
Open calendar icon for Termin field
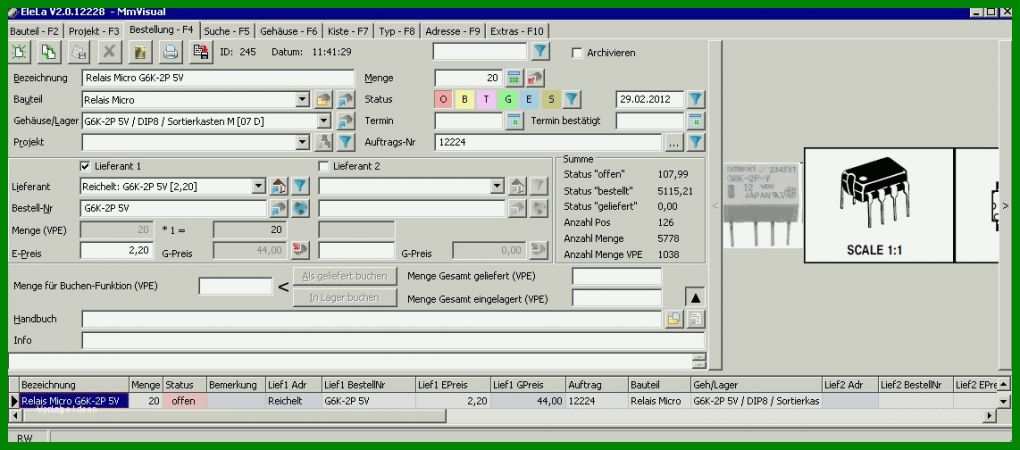515,121
